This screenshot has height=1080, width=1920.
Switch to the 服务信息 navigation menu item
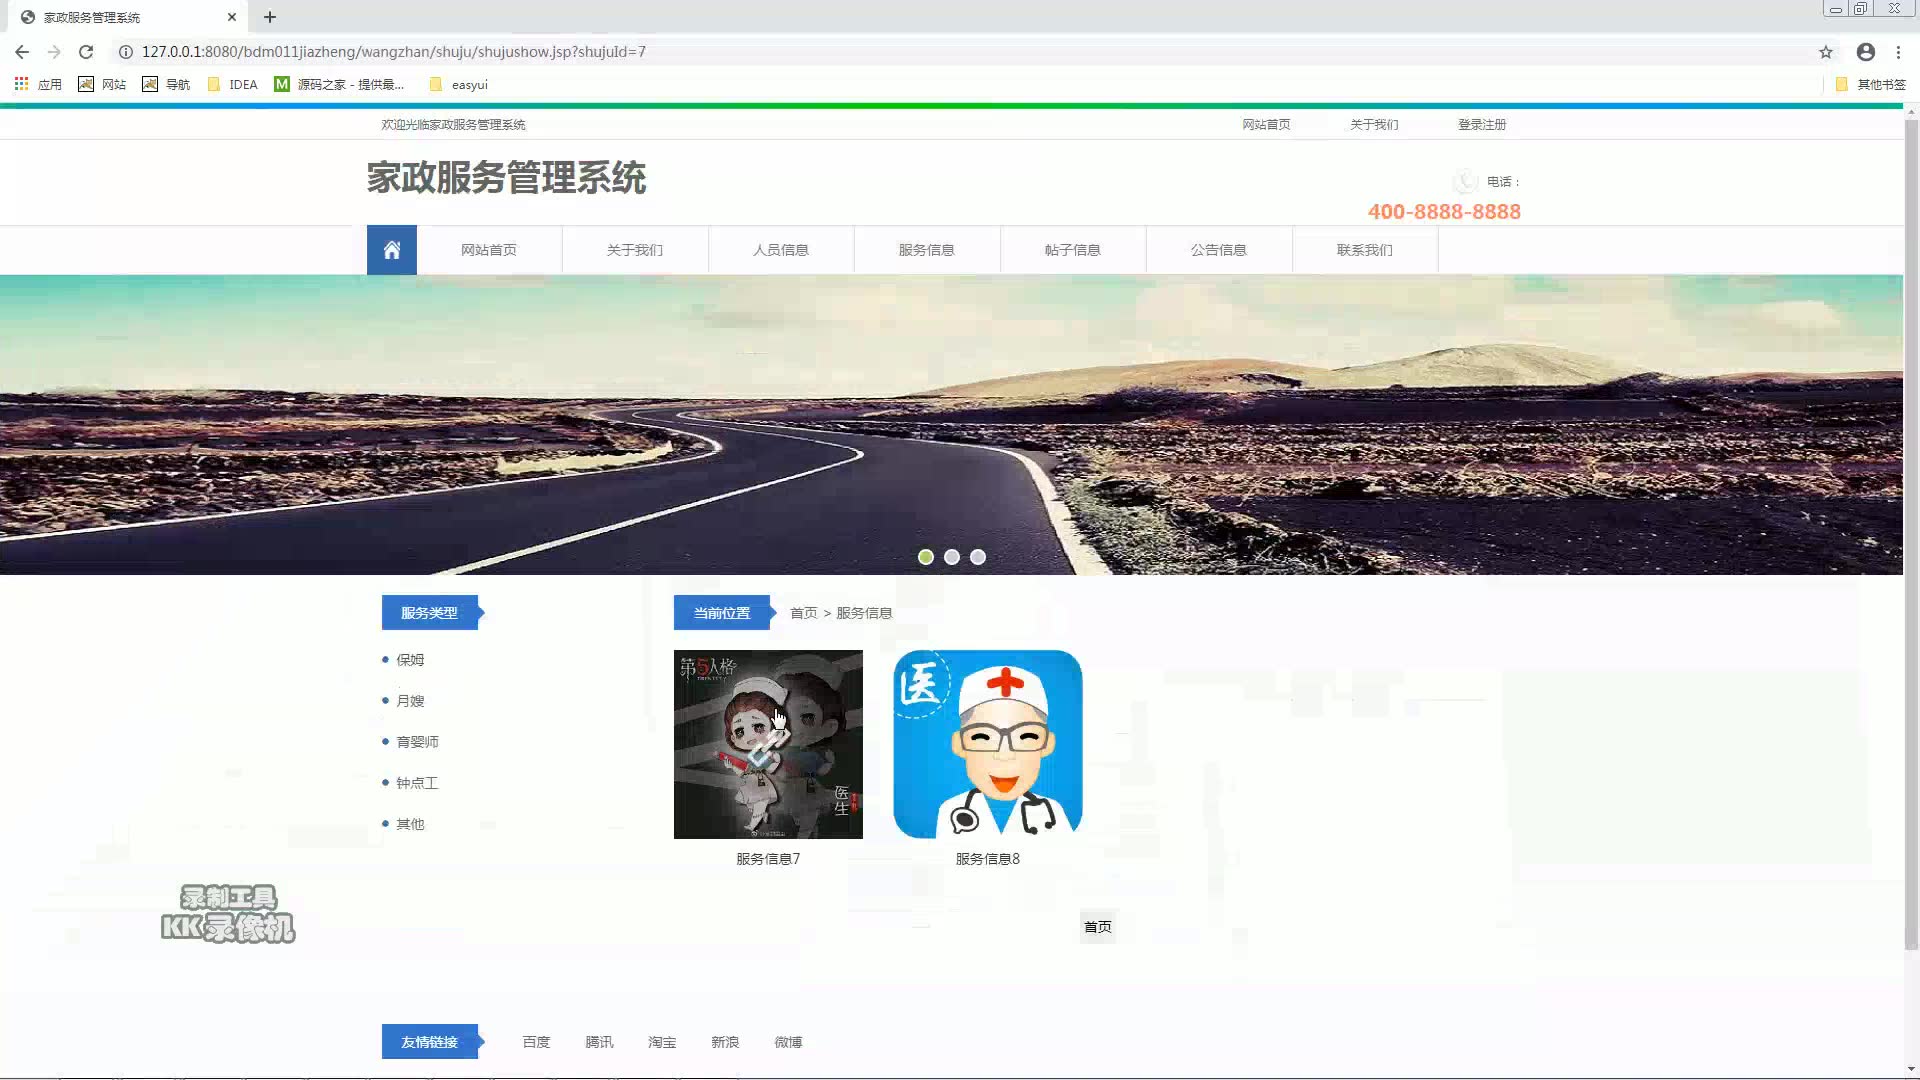926,249
